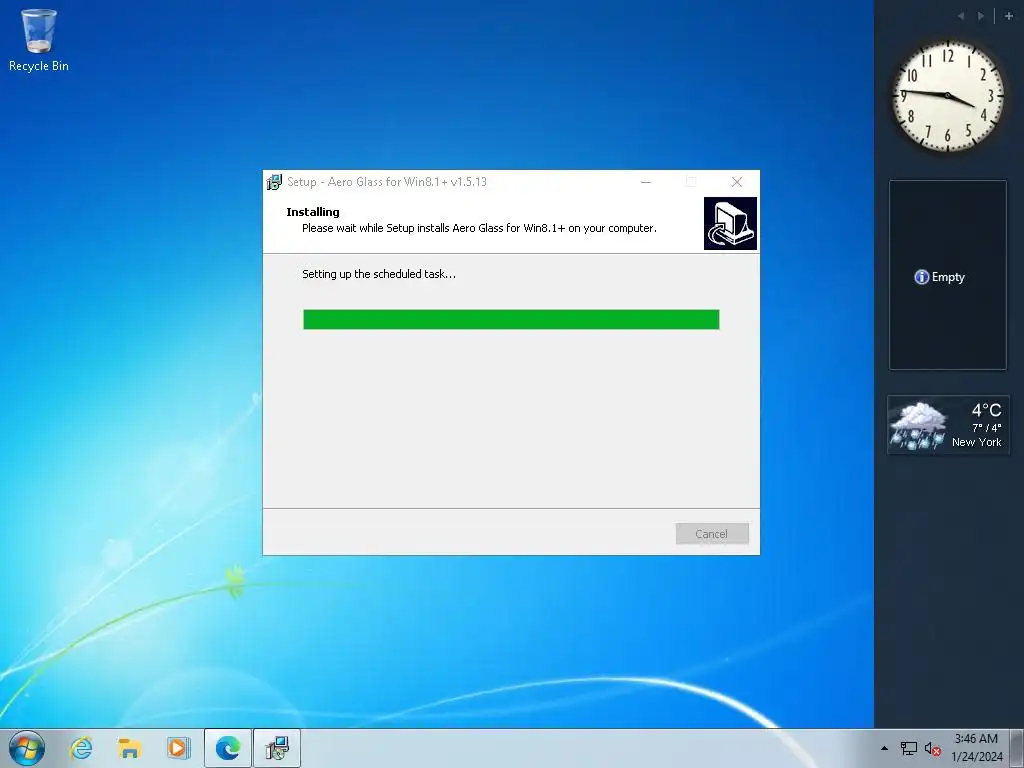Screen dimensions: 1024x768
Task: Select the Setup installer taskbar button
Action: pyautogui.click(x=277, y=748)
